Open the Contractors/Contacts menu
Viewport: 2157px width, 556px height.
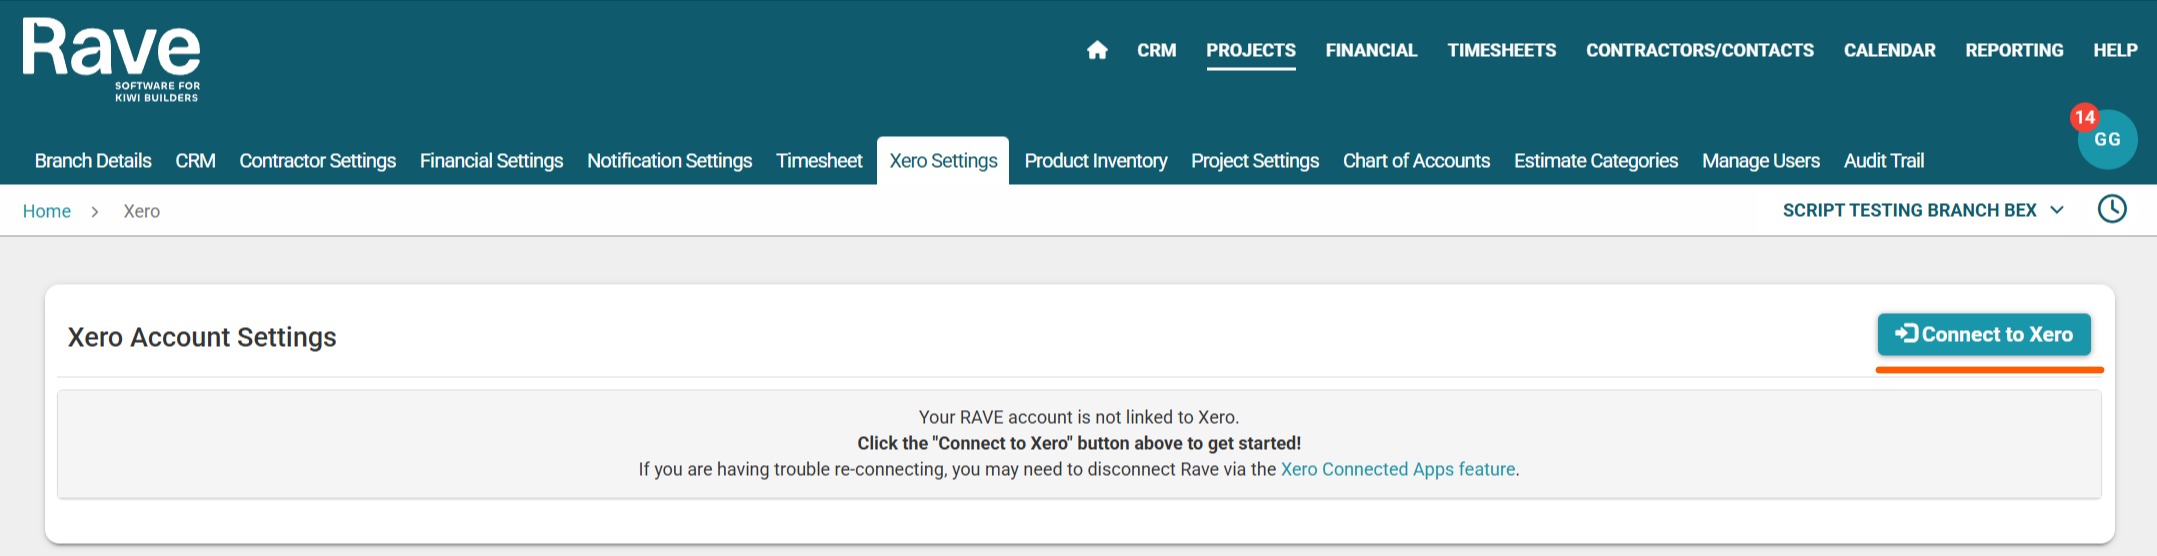[1699, 50]
